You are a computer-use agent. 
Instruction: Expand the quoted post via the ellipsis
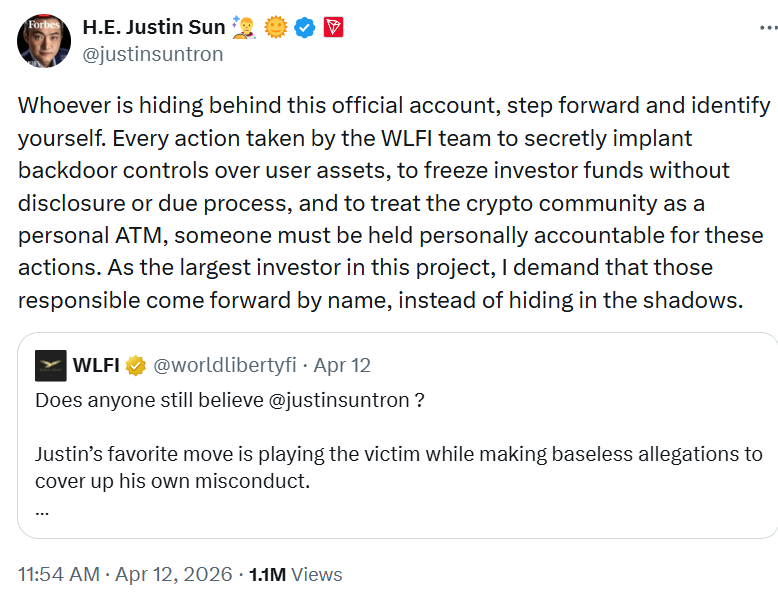[x=42, y=507]
